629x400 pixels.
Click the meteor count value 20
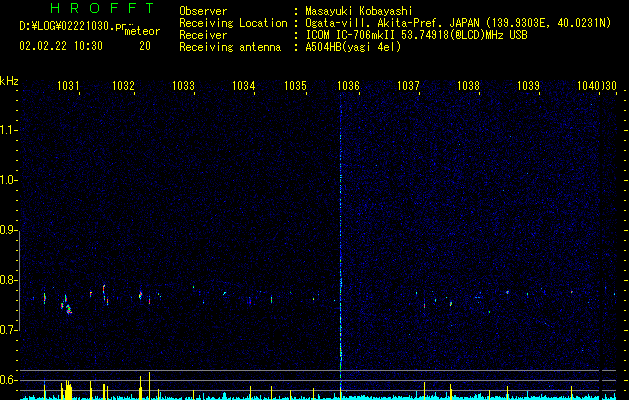(x=145, y=46)
